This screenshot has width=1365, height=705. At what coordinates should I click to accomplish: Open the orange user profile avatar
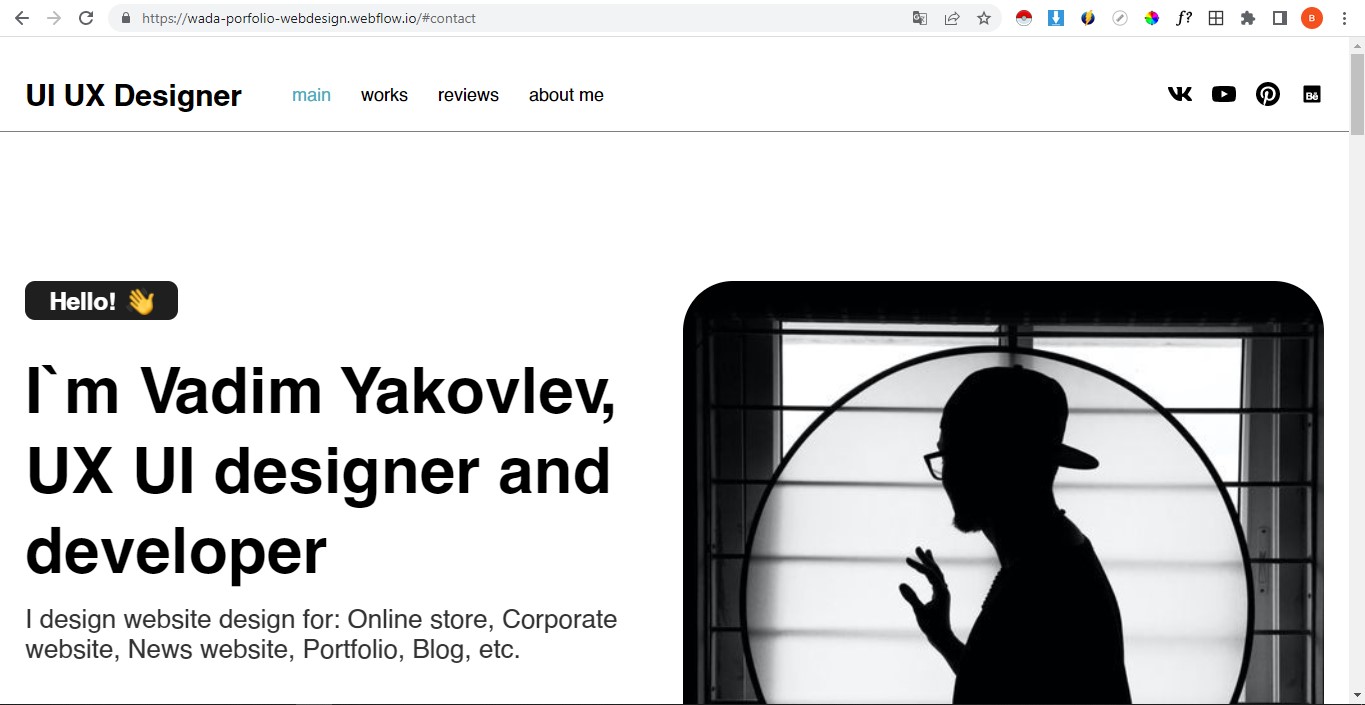(1312, 18)
